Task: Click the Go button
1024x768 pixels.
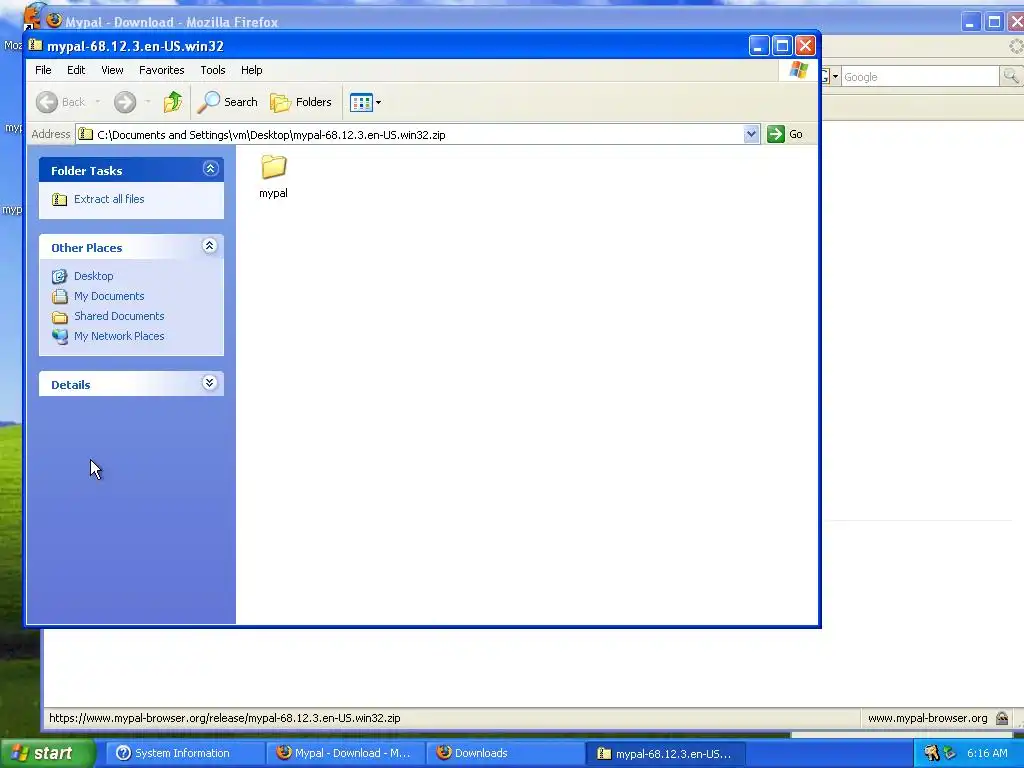Action: point(785,134)
